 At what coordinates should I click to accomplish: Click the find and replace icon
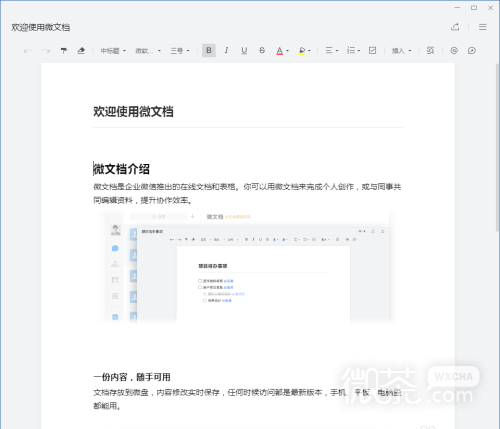[x=430, y=50]
